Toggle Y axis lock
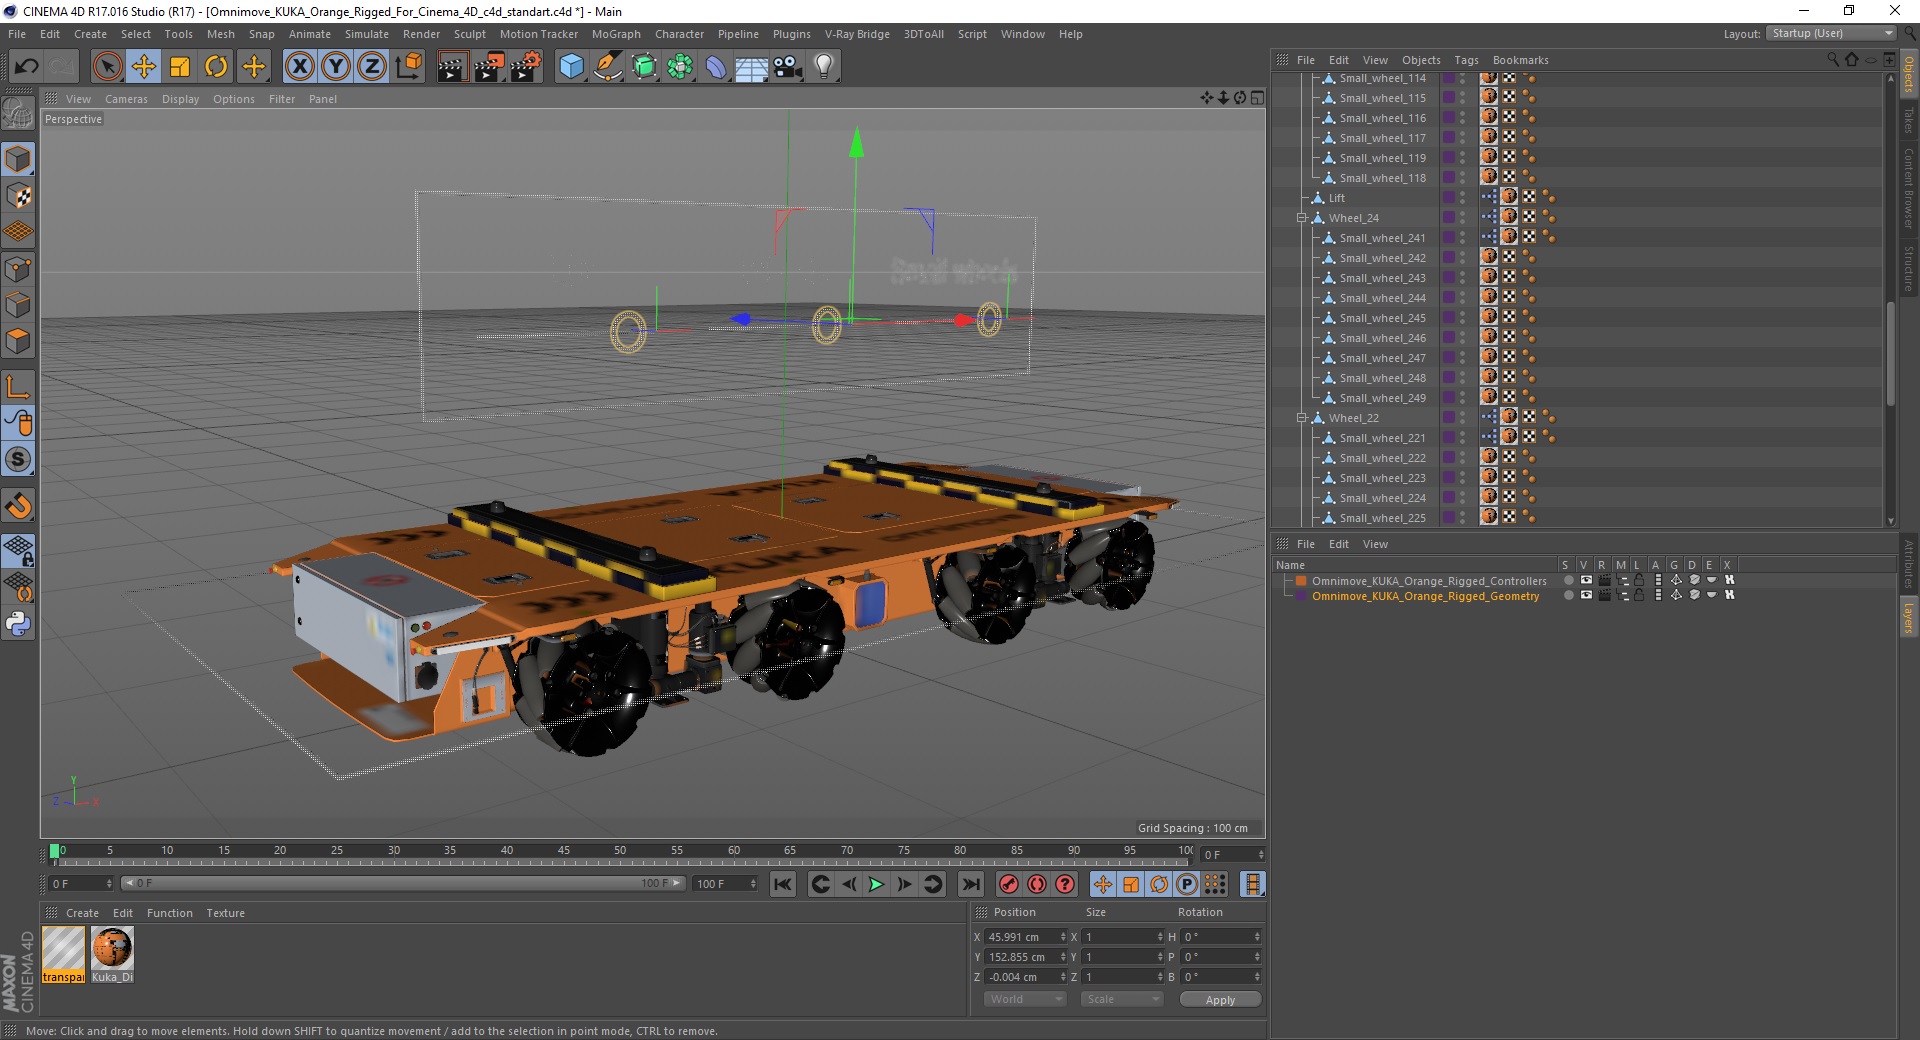 click(x=336, y=67)
